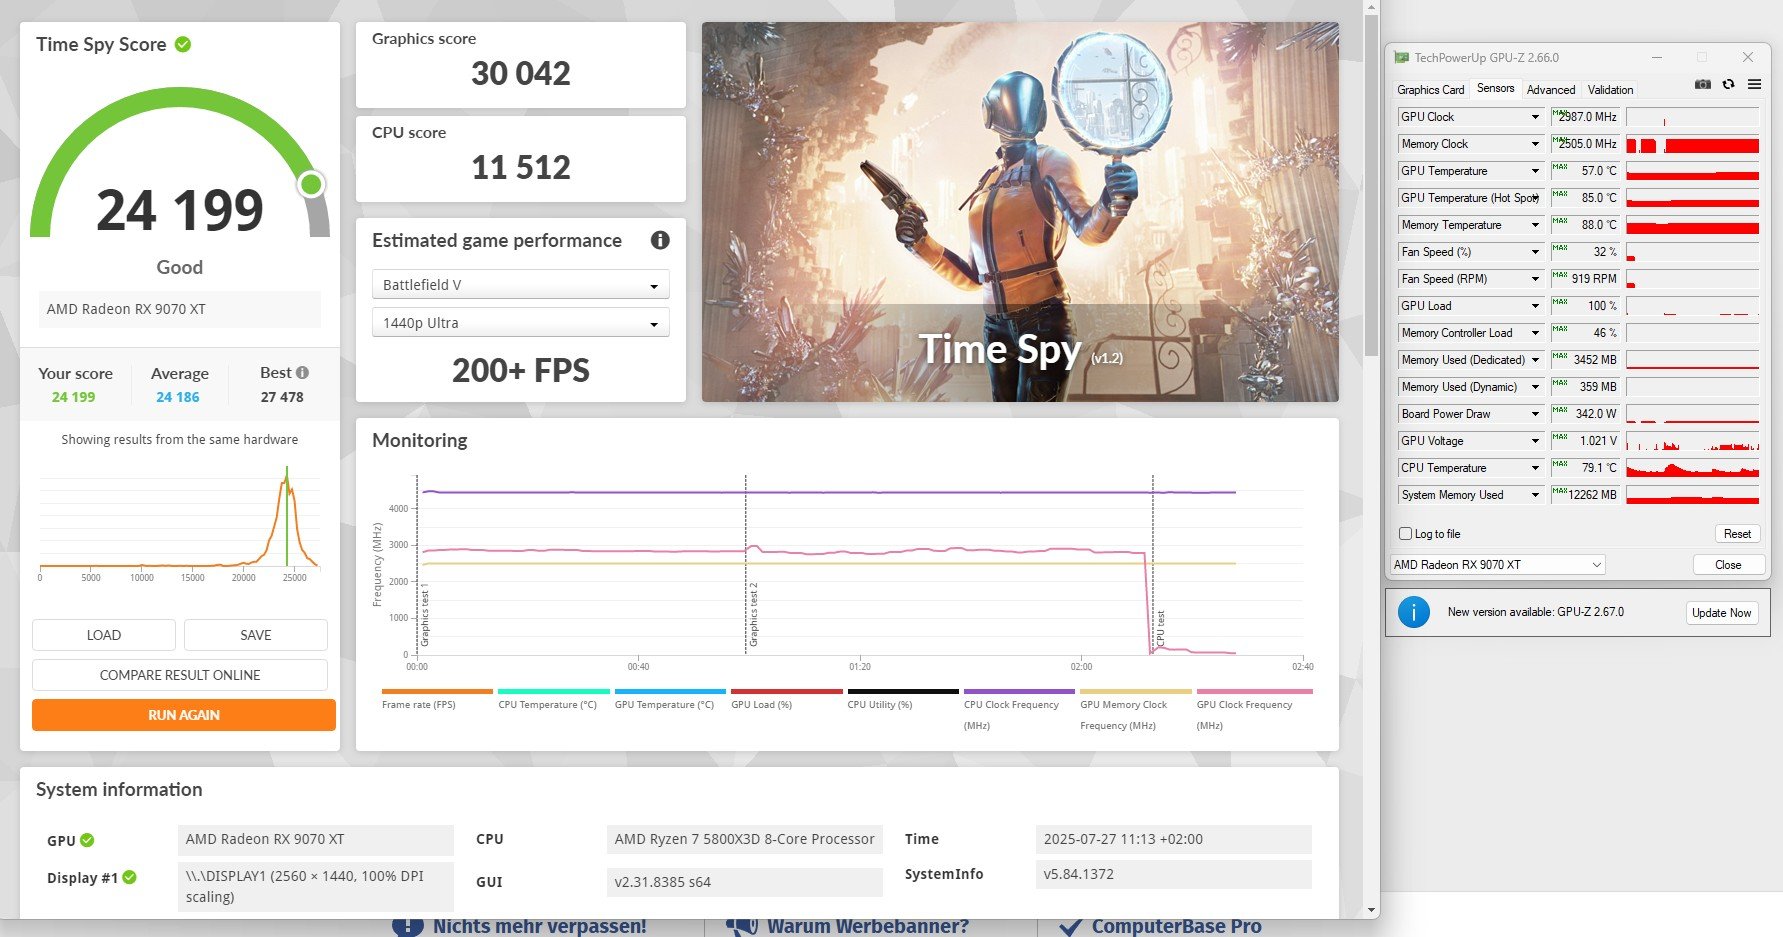The image size is (1783, 937).
Task: Toggle the CPU Clock Frequency legend item
Action: [1019, 709]
